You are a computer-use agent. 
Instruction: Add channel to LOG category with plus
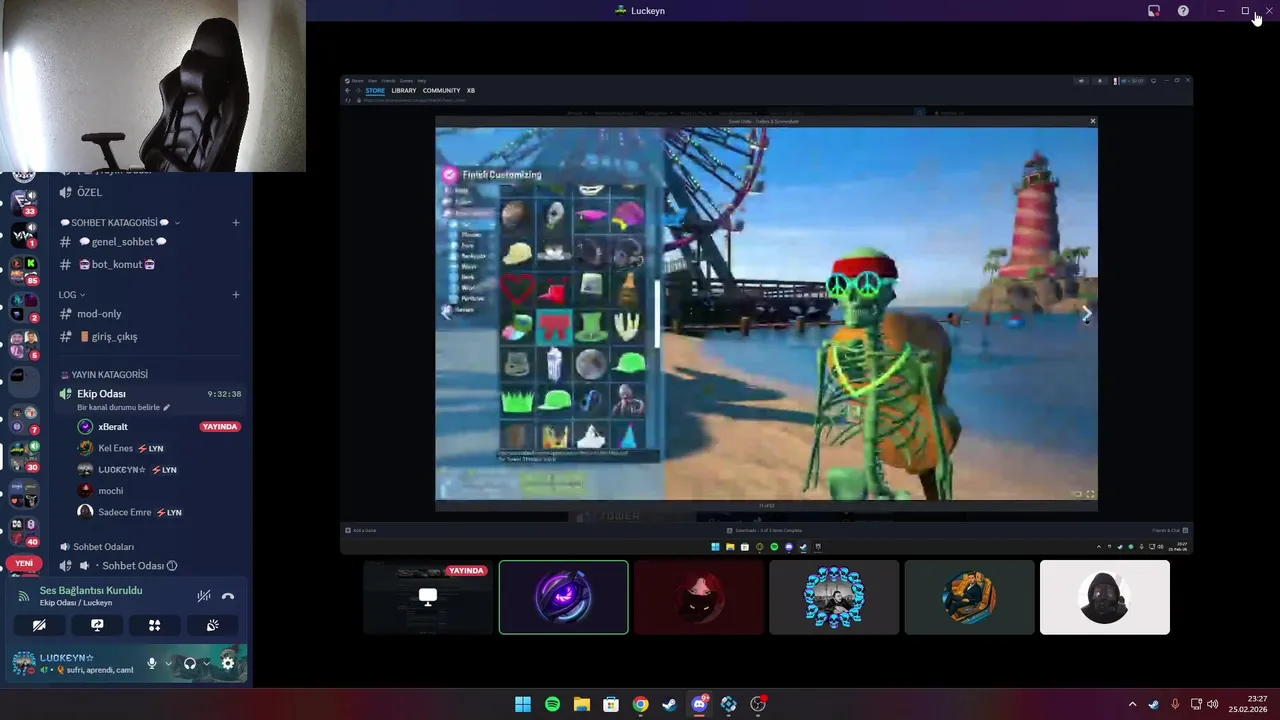(x=236, y=295)
